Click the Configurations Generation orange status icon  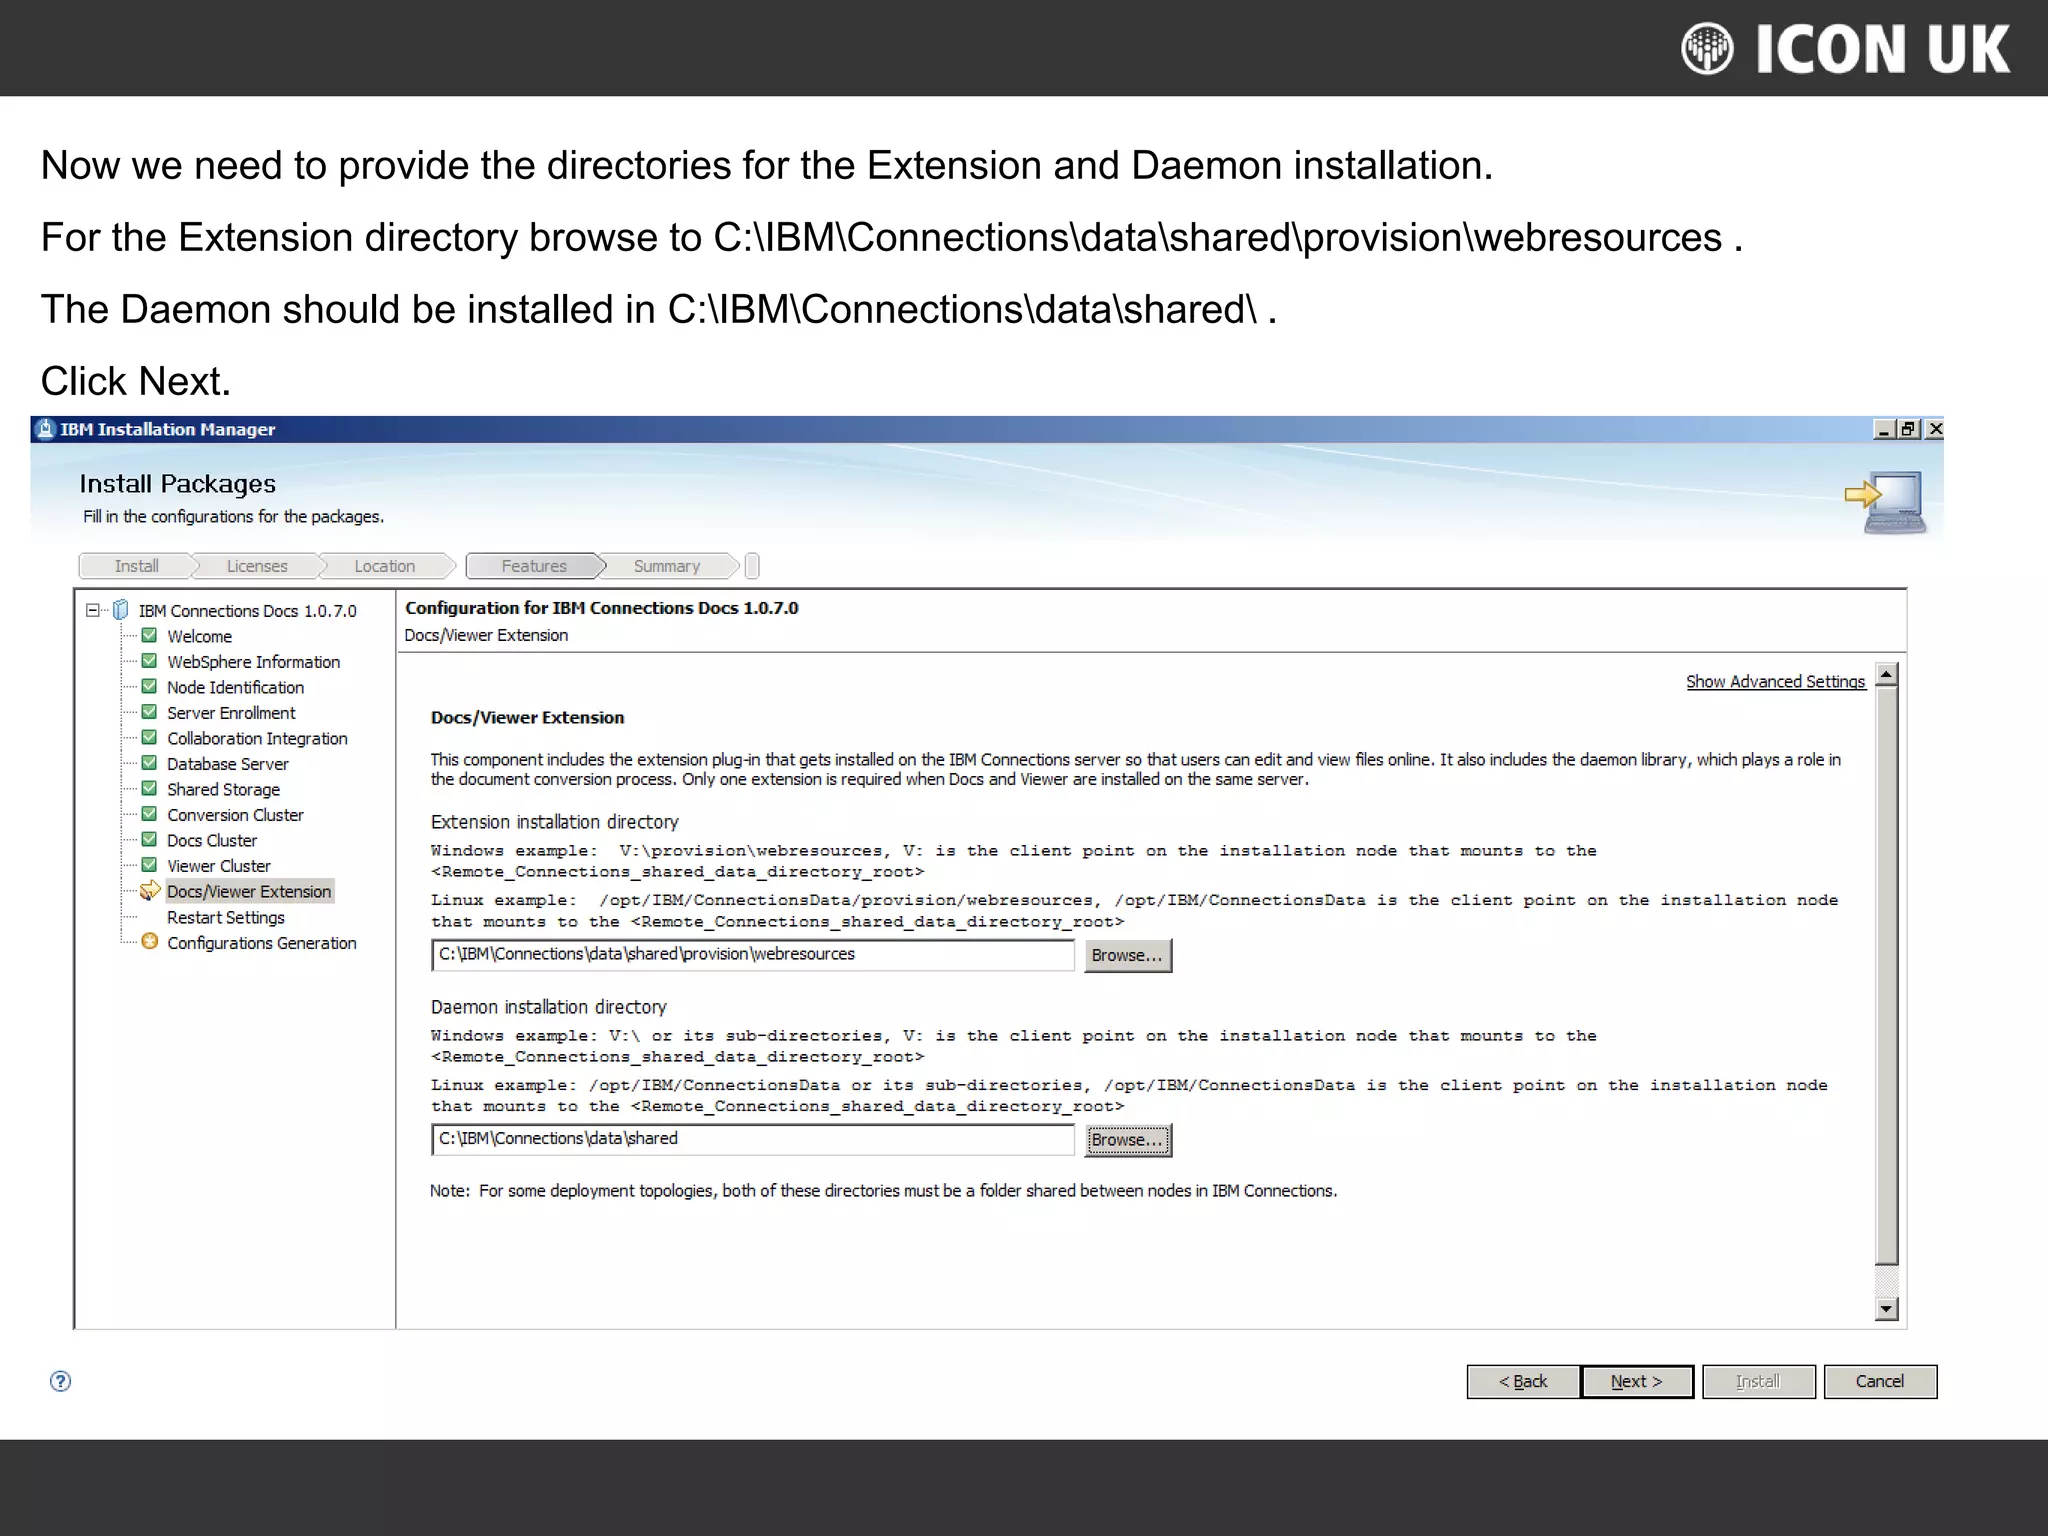(x=149, y=941)
